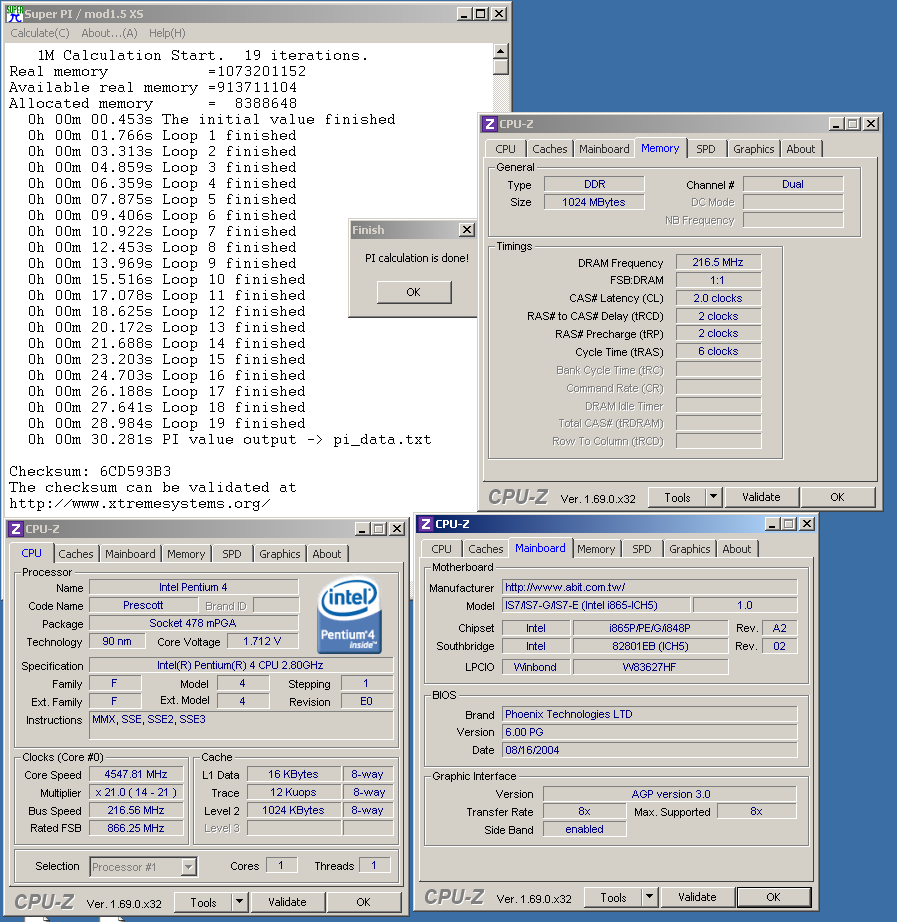This screenshot has height=922, width=897.
Task: Expand Tools dropdown arrow in CPU window
Action: [239, 903]
